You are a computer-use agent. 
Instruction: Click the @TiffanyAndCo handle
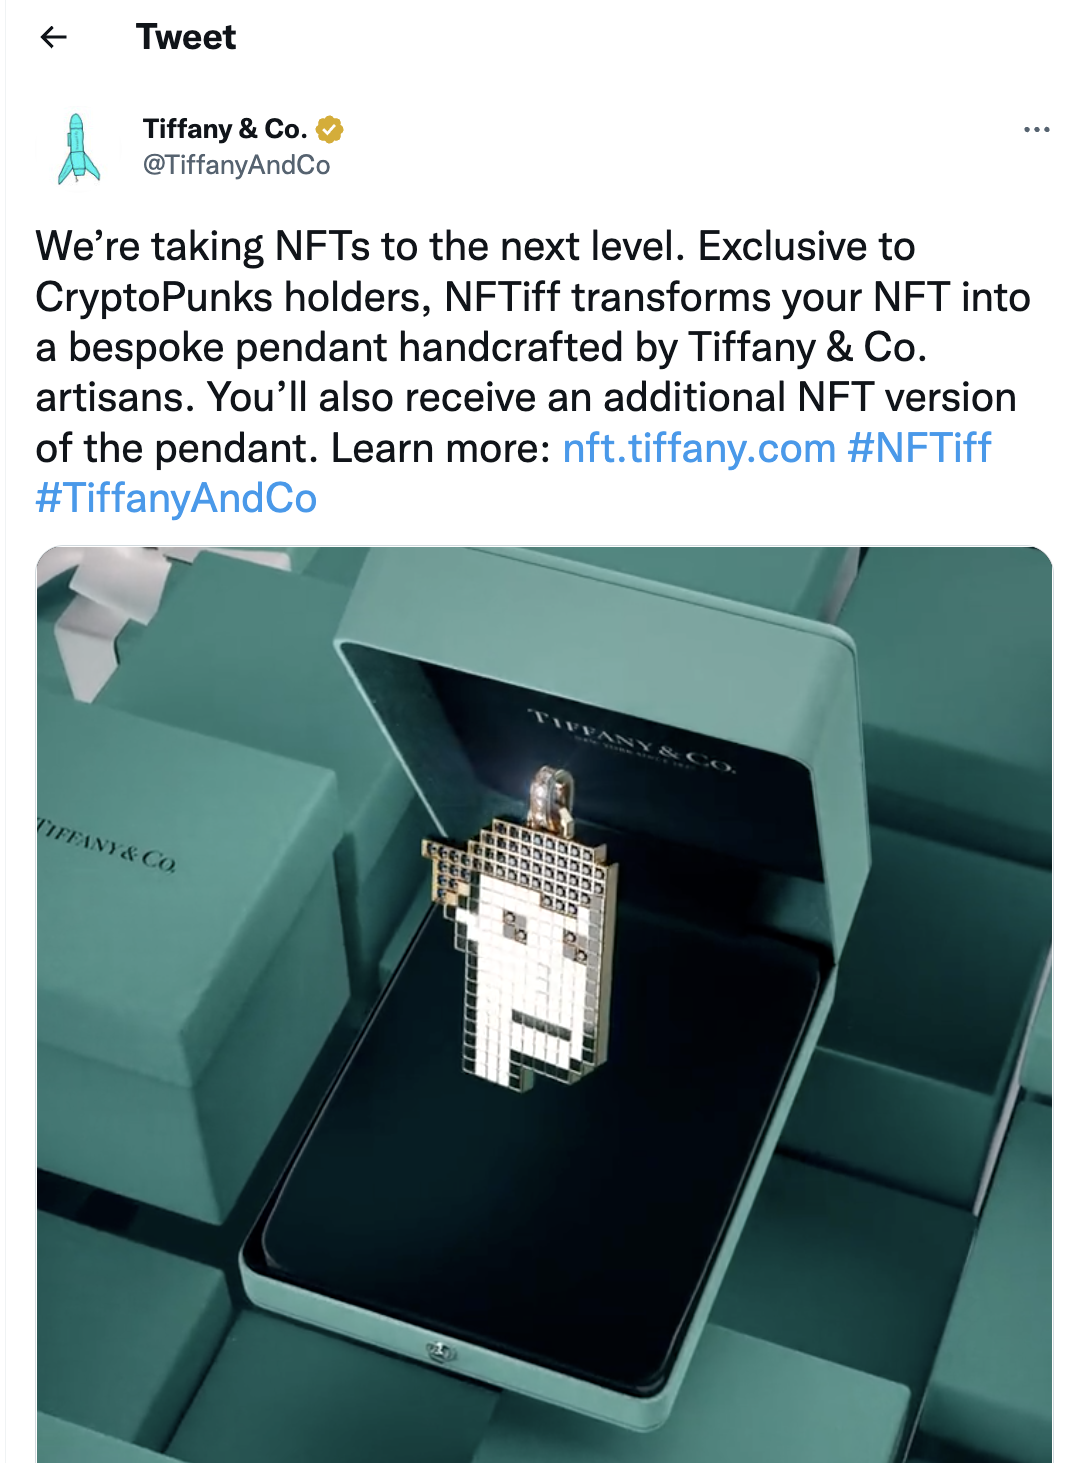click(x=236, y=165)
